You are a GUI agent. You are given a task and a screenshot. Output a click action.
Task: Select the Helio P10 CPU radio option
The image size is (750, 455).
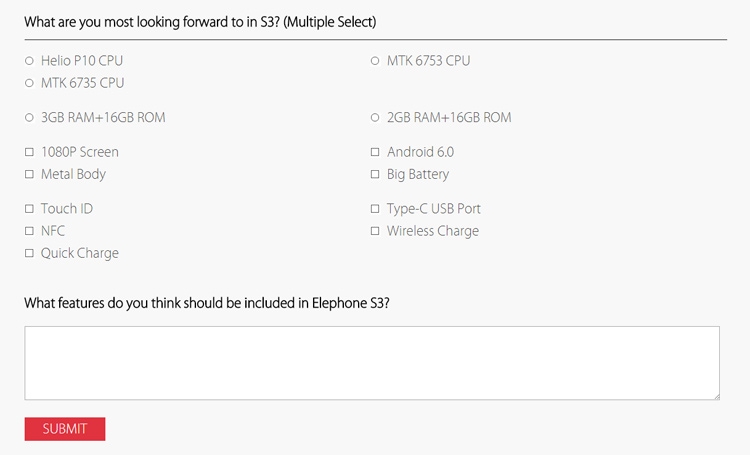(29, 61)
